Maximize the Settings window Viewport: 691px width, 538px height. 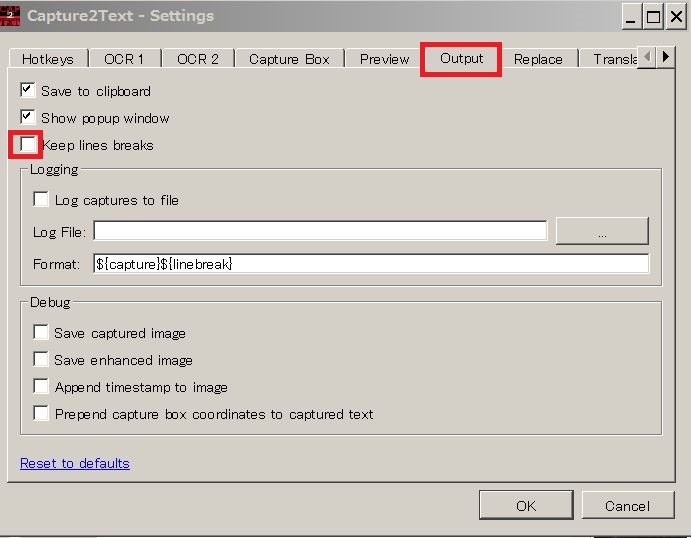click(x=653, y=17)
